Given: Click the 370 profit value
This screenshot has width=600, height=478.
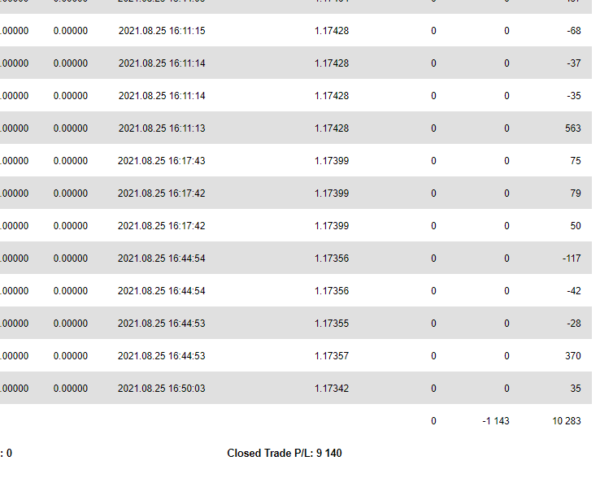Looking at the screenshot, I should 573,356.
